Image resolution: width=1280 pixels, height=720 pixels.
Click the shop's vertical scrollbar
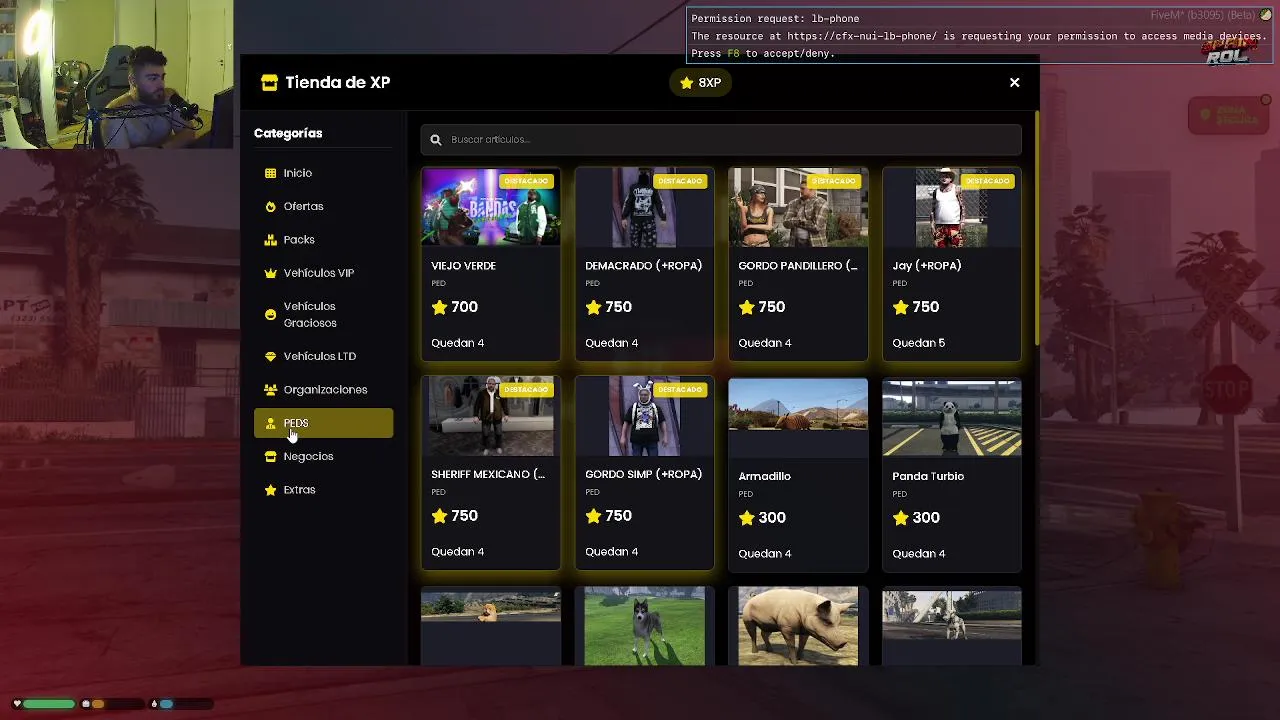pyautogui.click(x=1037, y=230)
